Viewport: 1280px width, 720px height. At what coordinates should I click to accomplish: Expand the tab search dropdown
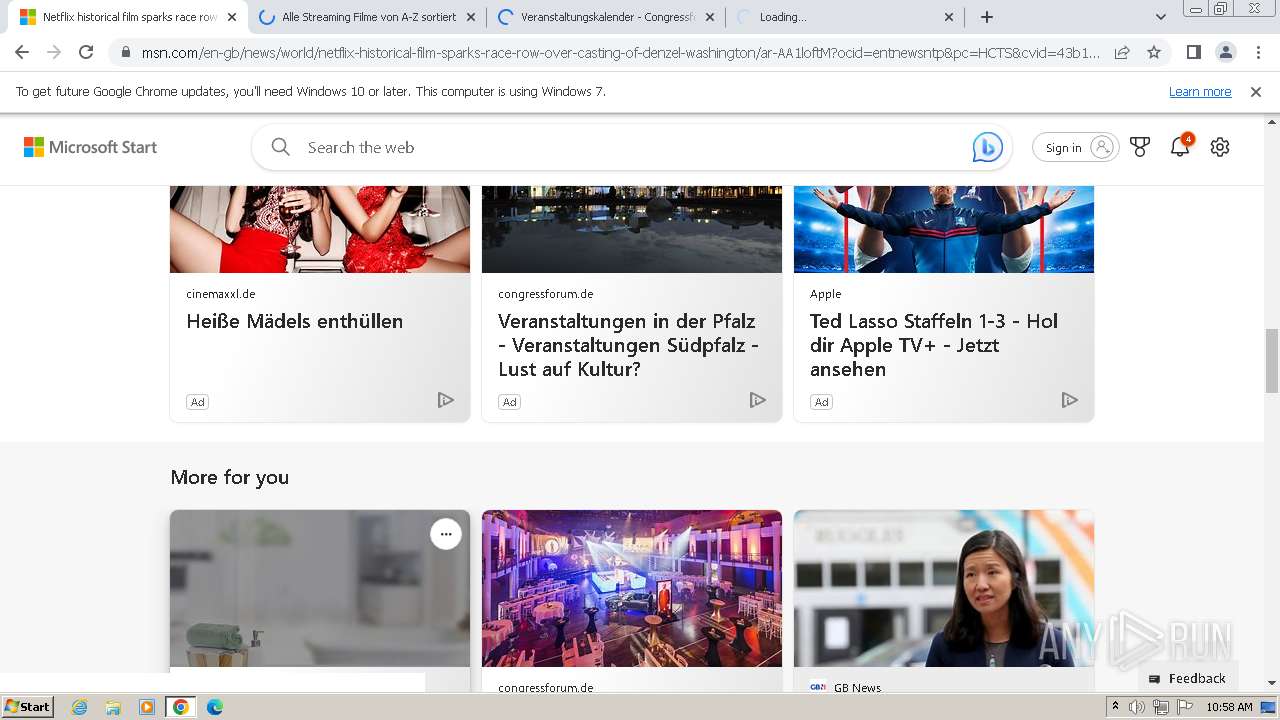(x=1160, y=17)
